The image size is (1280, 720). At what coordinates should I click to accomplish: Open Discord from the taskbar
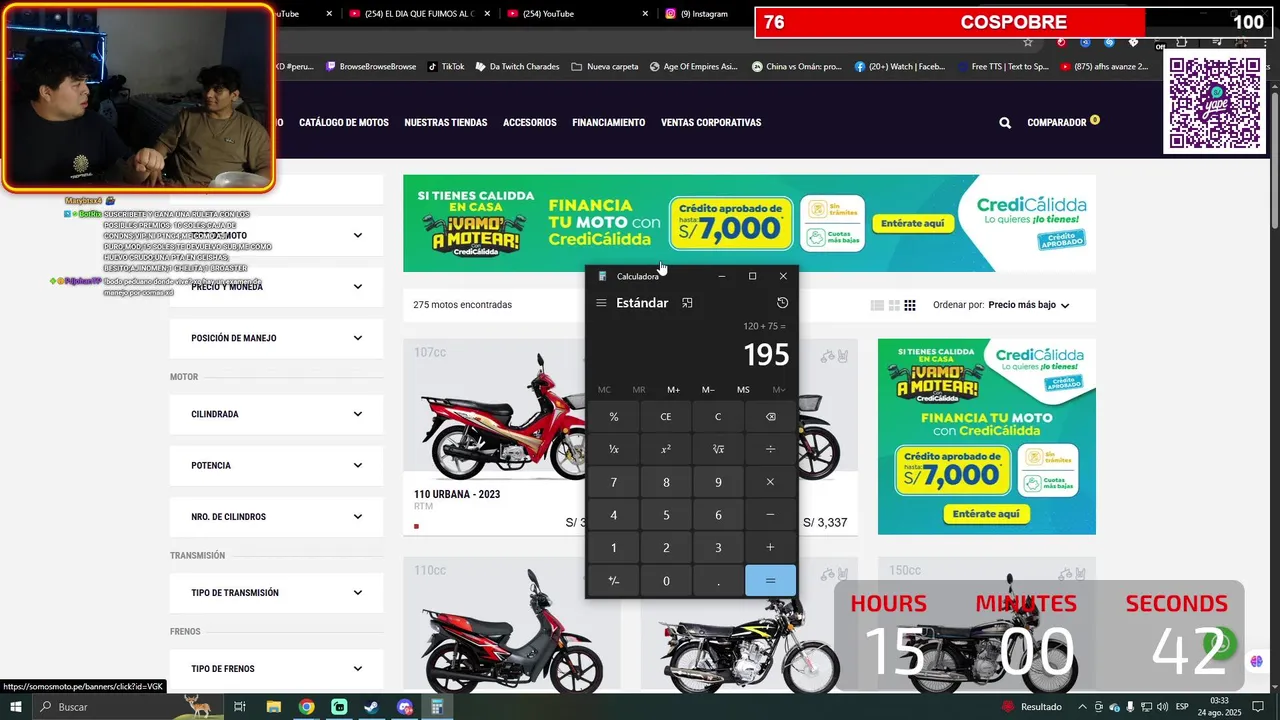[404, 707]
